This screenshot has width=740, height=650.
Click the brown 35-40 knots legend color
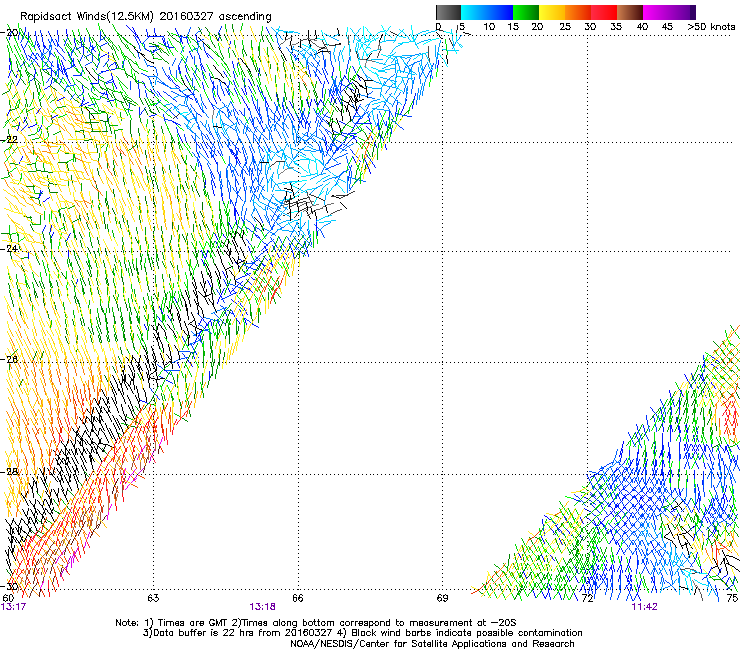click(630, 12)
